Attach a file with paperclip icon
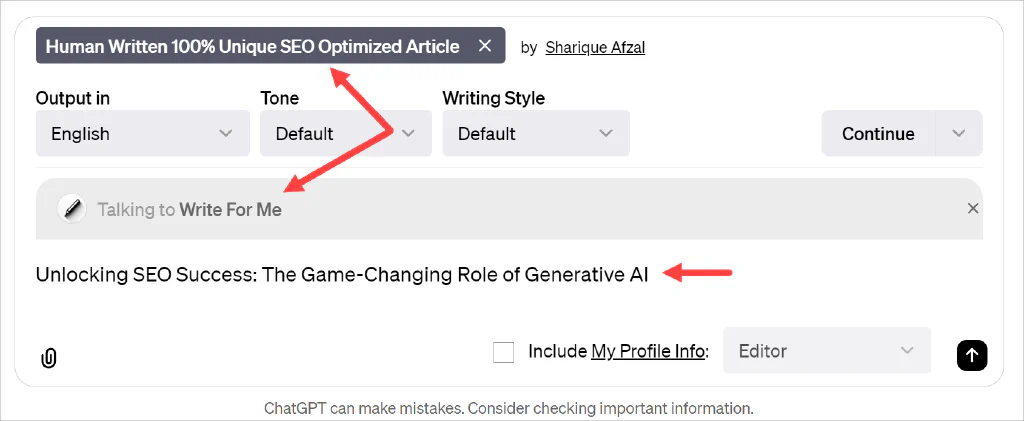The width and height of the screenshot is (1024, 421). tap(49, 358)
